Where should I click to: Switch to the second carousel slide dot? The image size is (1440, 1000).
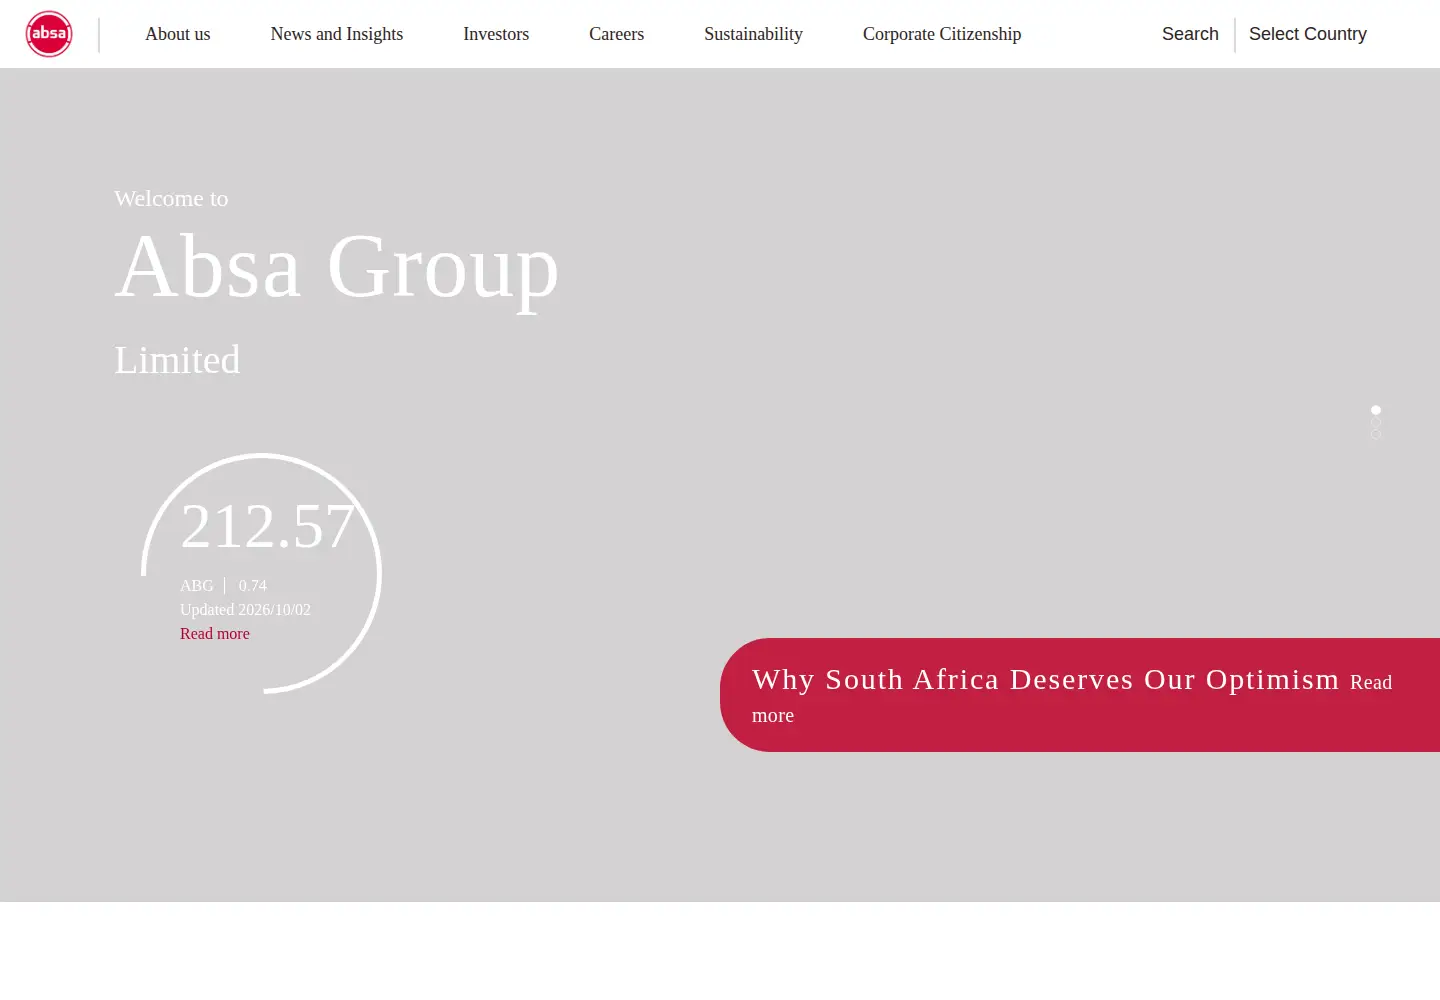(1376, 422)
